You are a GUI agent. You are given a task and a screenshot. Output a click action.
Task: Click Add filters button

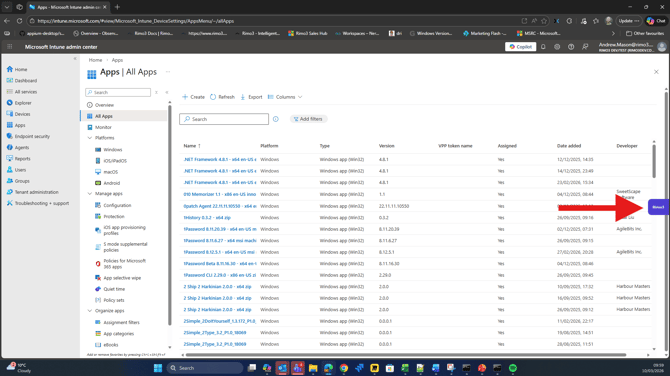[308, 119]
